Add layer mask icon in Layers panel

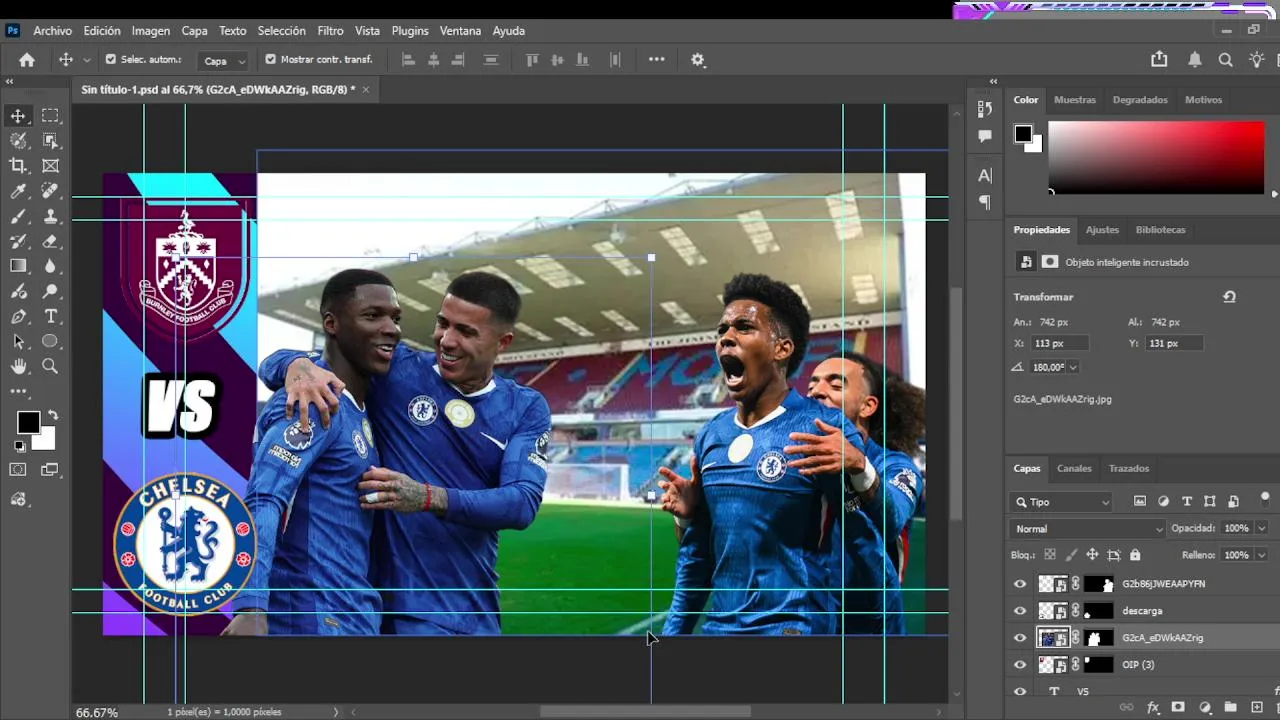click(1178, 707)
